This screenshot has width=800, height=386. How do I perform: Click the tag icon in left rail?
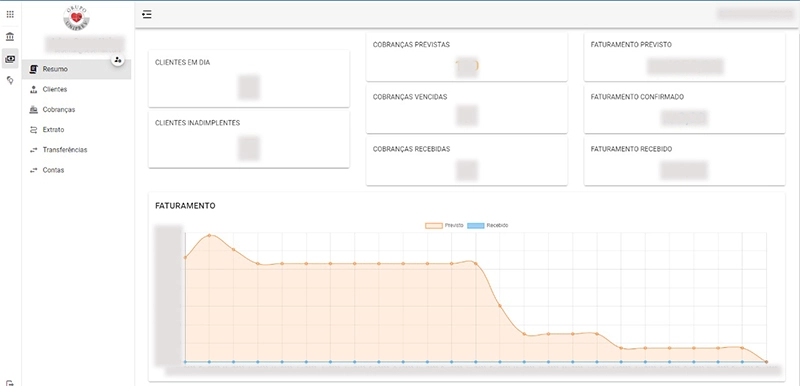tap(10, 80)
